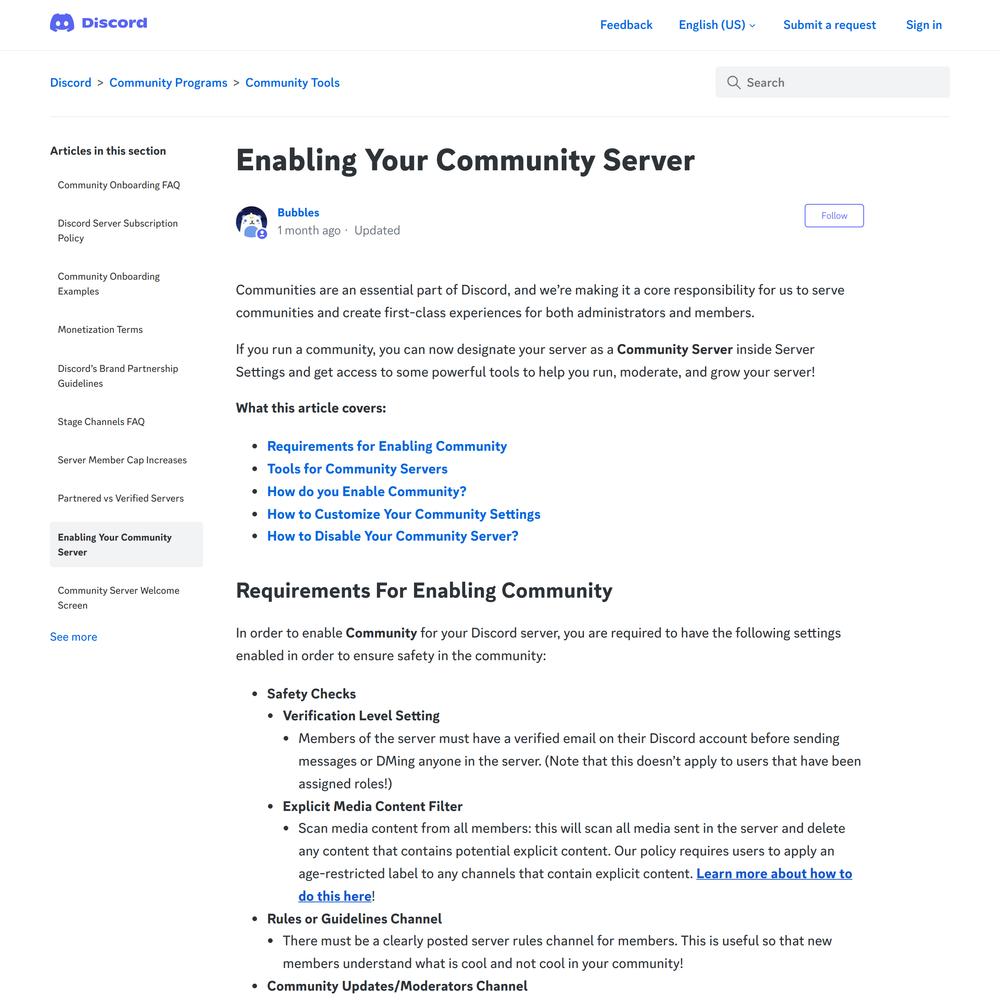Open Community Tools breadcrumb

click(292, 83)
